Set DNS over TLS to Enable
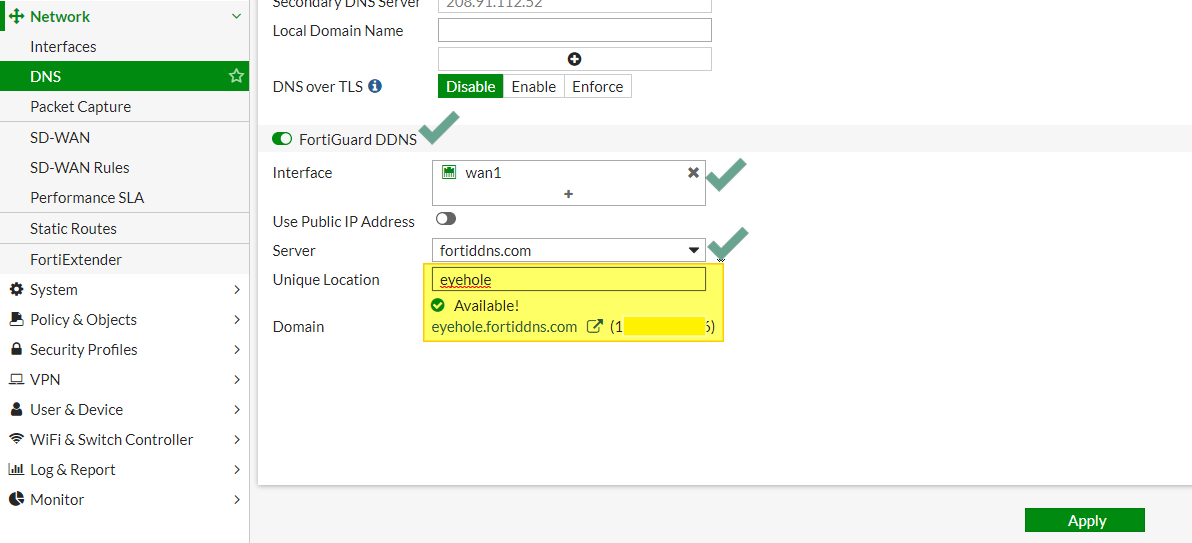1192x543 pixels. pos(534,86)
